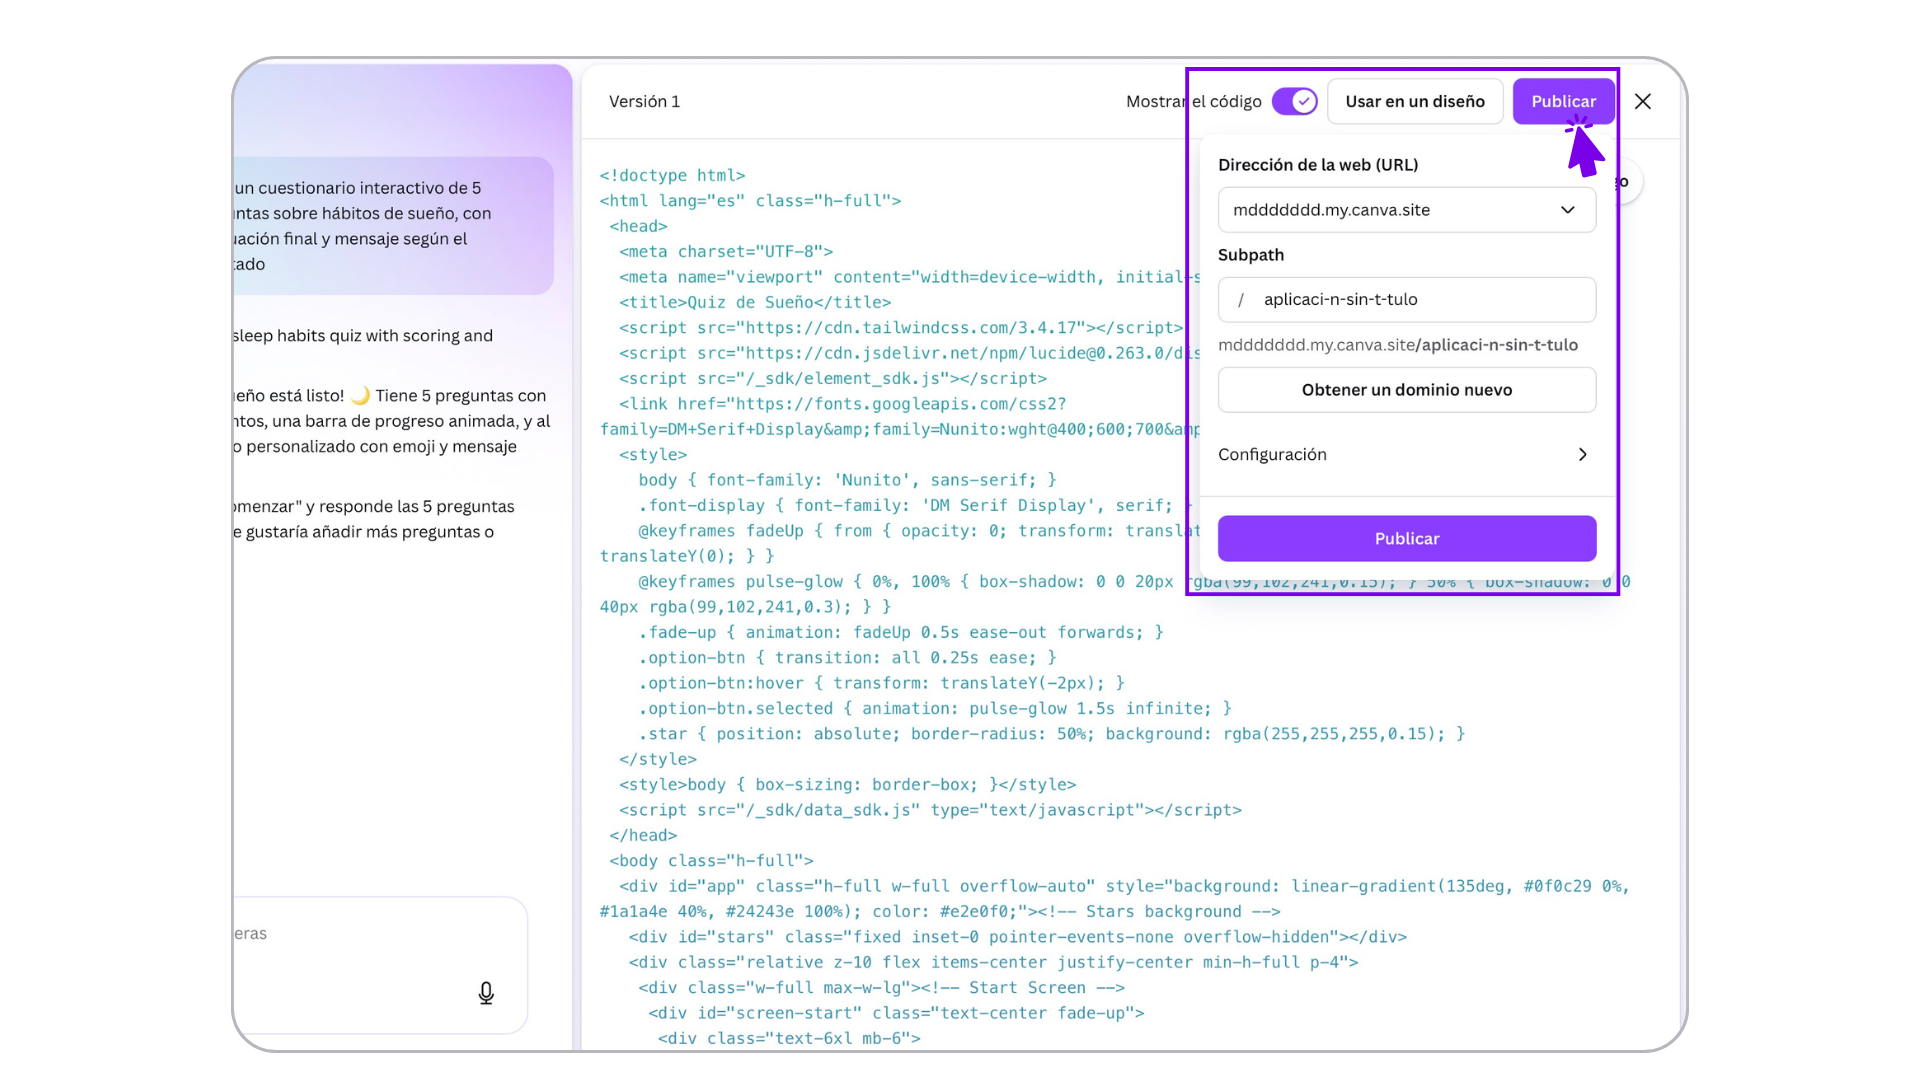Click the moon emoji in the chat reply
Viewport: 1920px width, 1080px height.
click(x=360, y=396)
